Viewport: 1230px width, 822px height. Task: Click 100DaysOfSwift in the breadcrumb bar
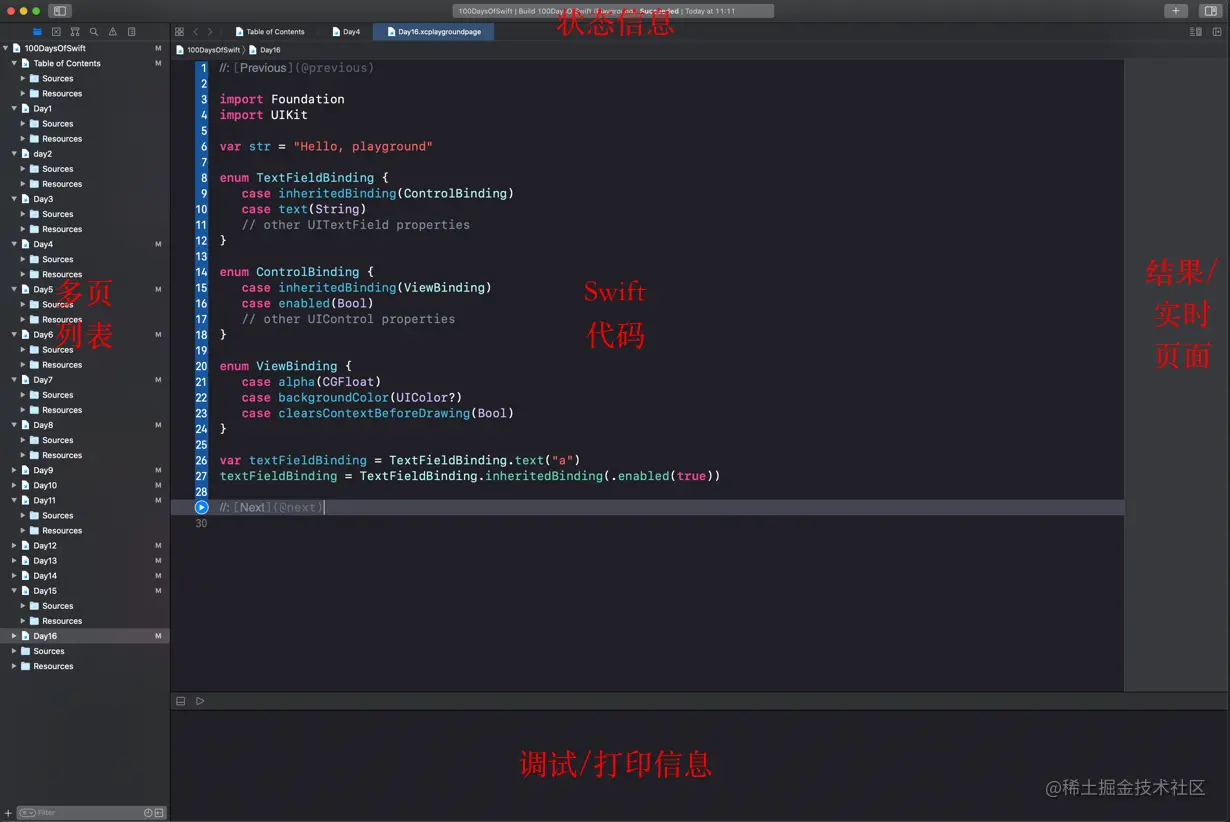pos(208,50)
